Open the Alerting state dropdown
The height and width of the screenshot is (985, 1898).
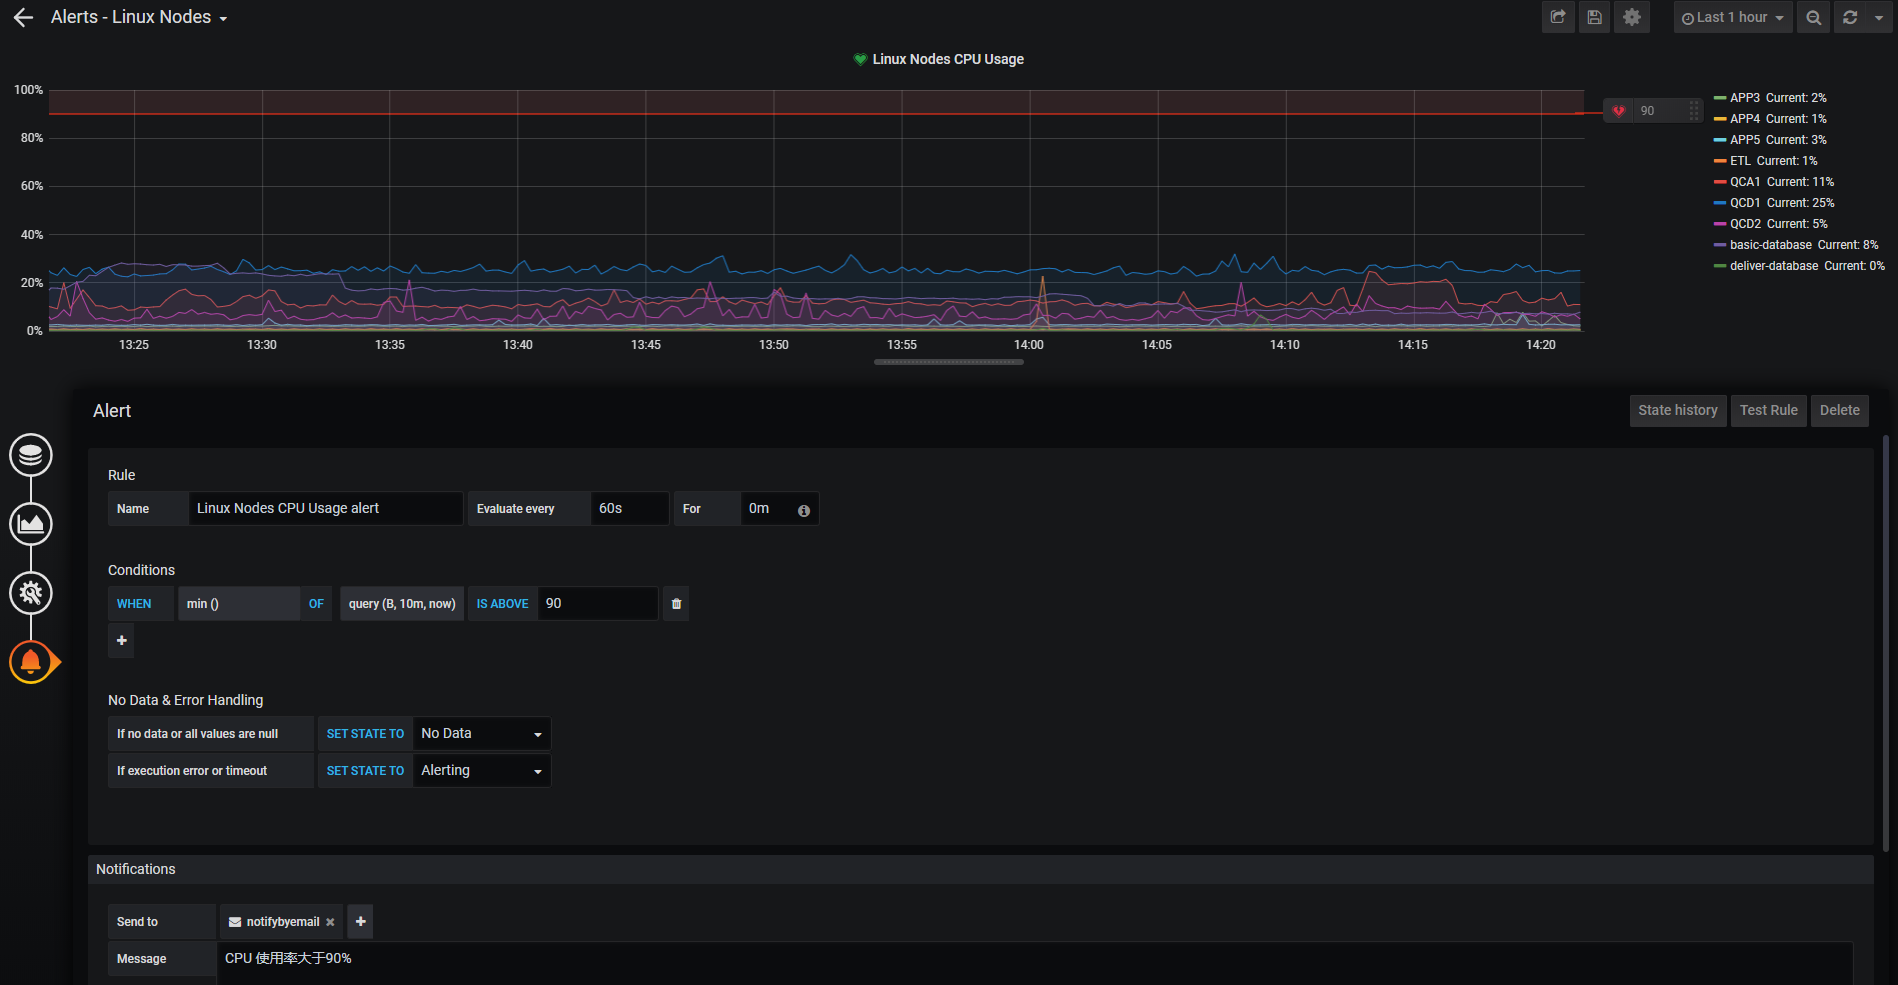coord(482,771)
